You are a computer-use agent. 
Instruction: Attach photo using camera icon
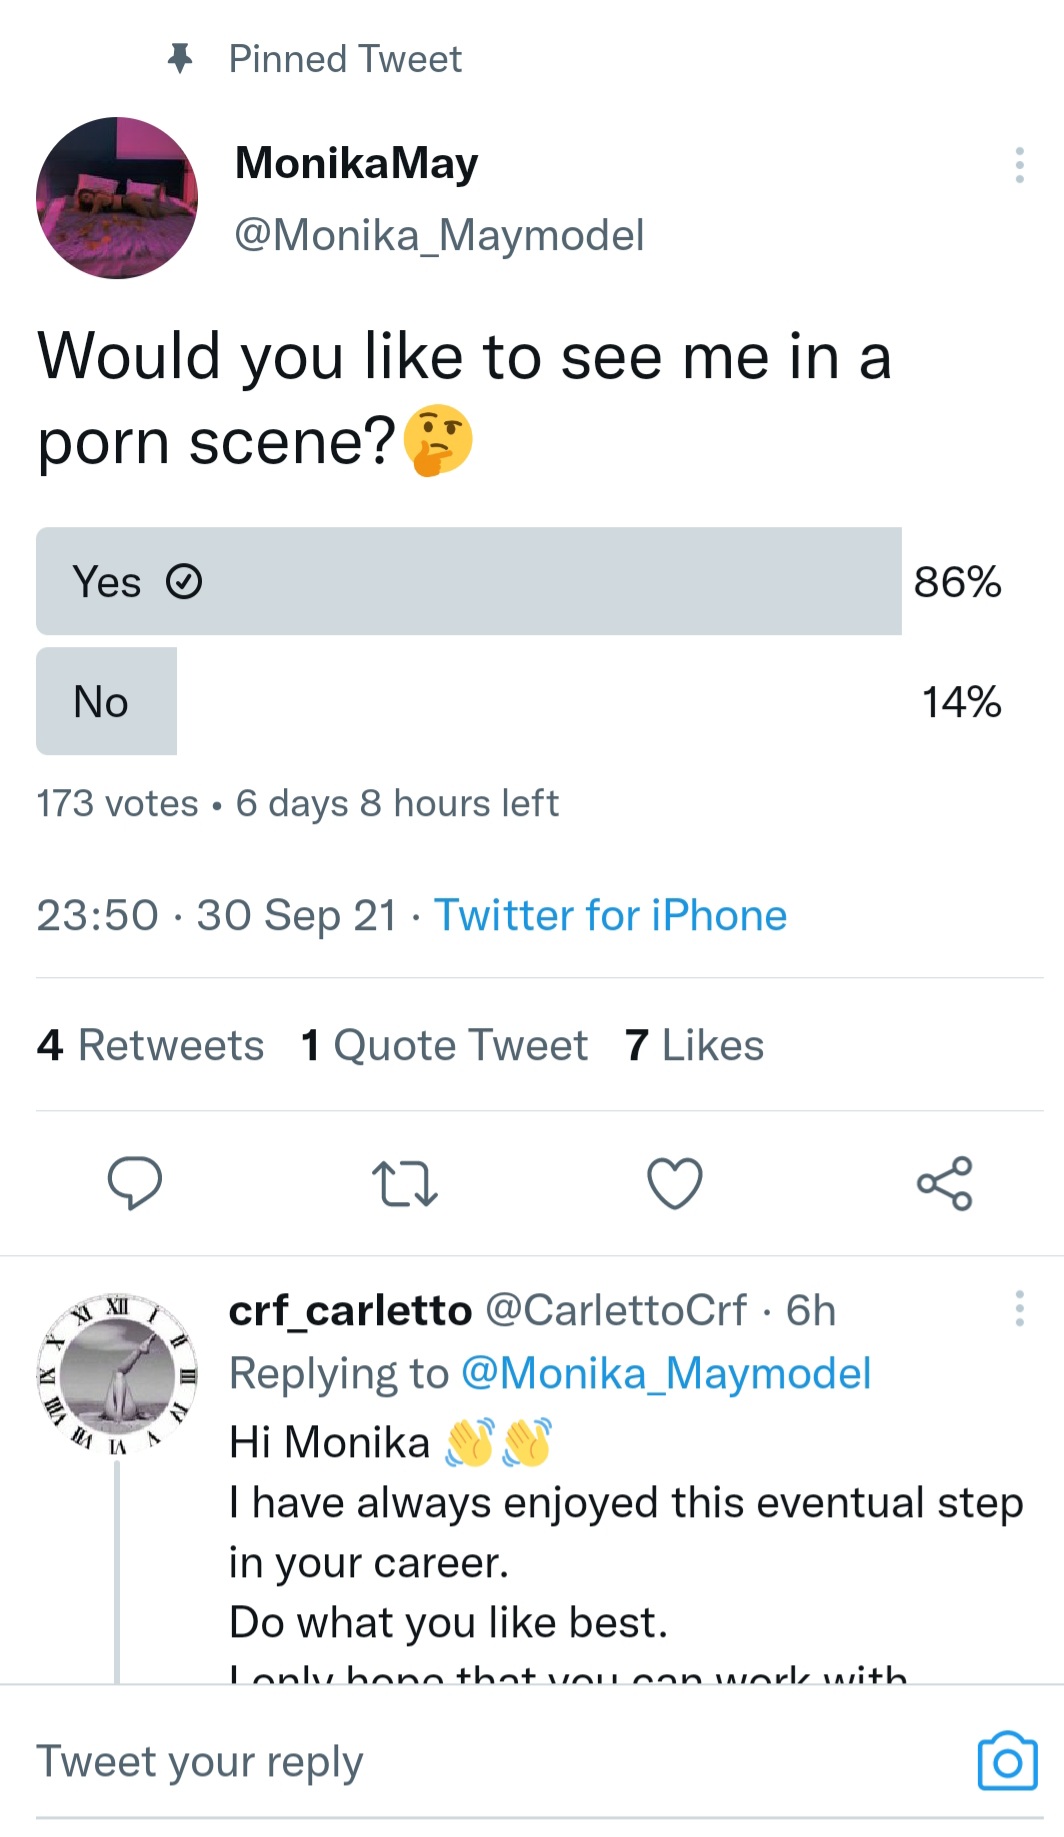pyautogui.click(x=1007, y=1761)
